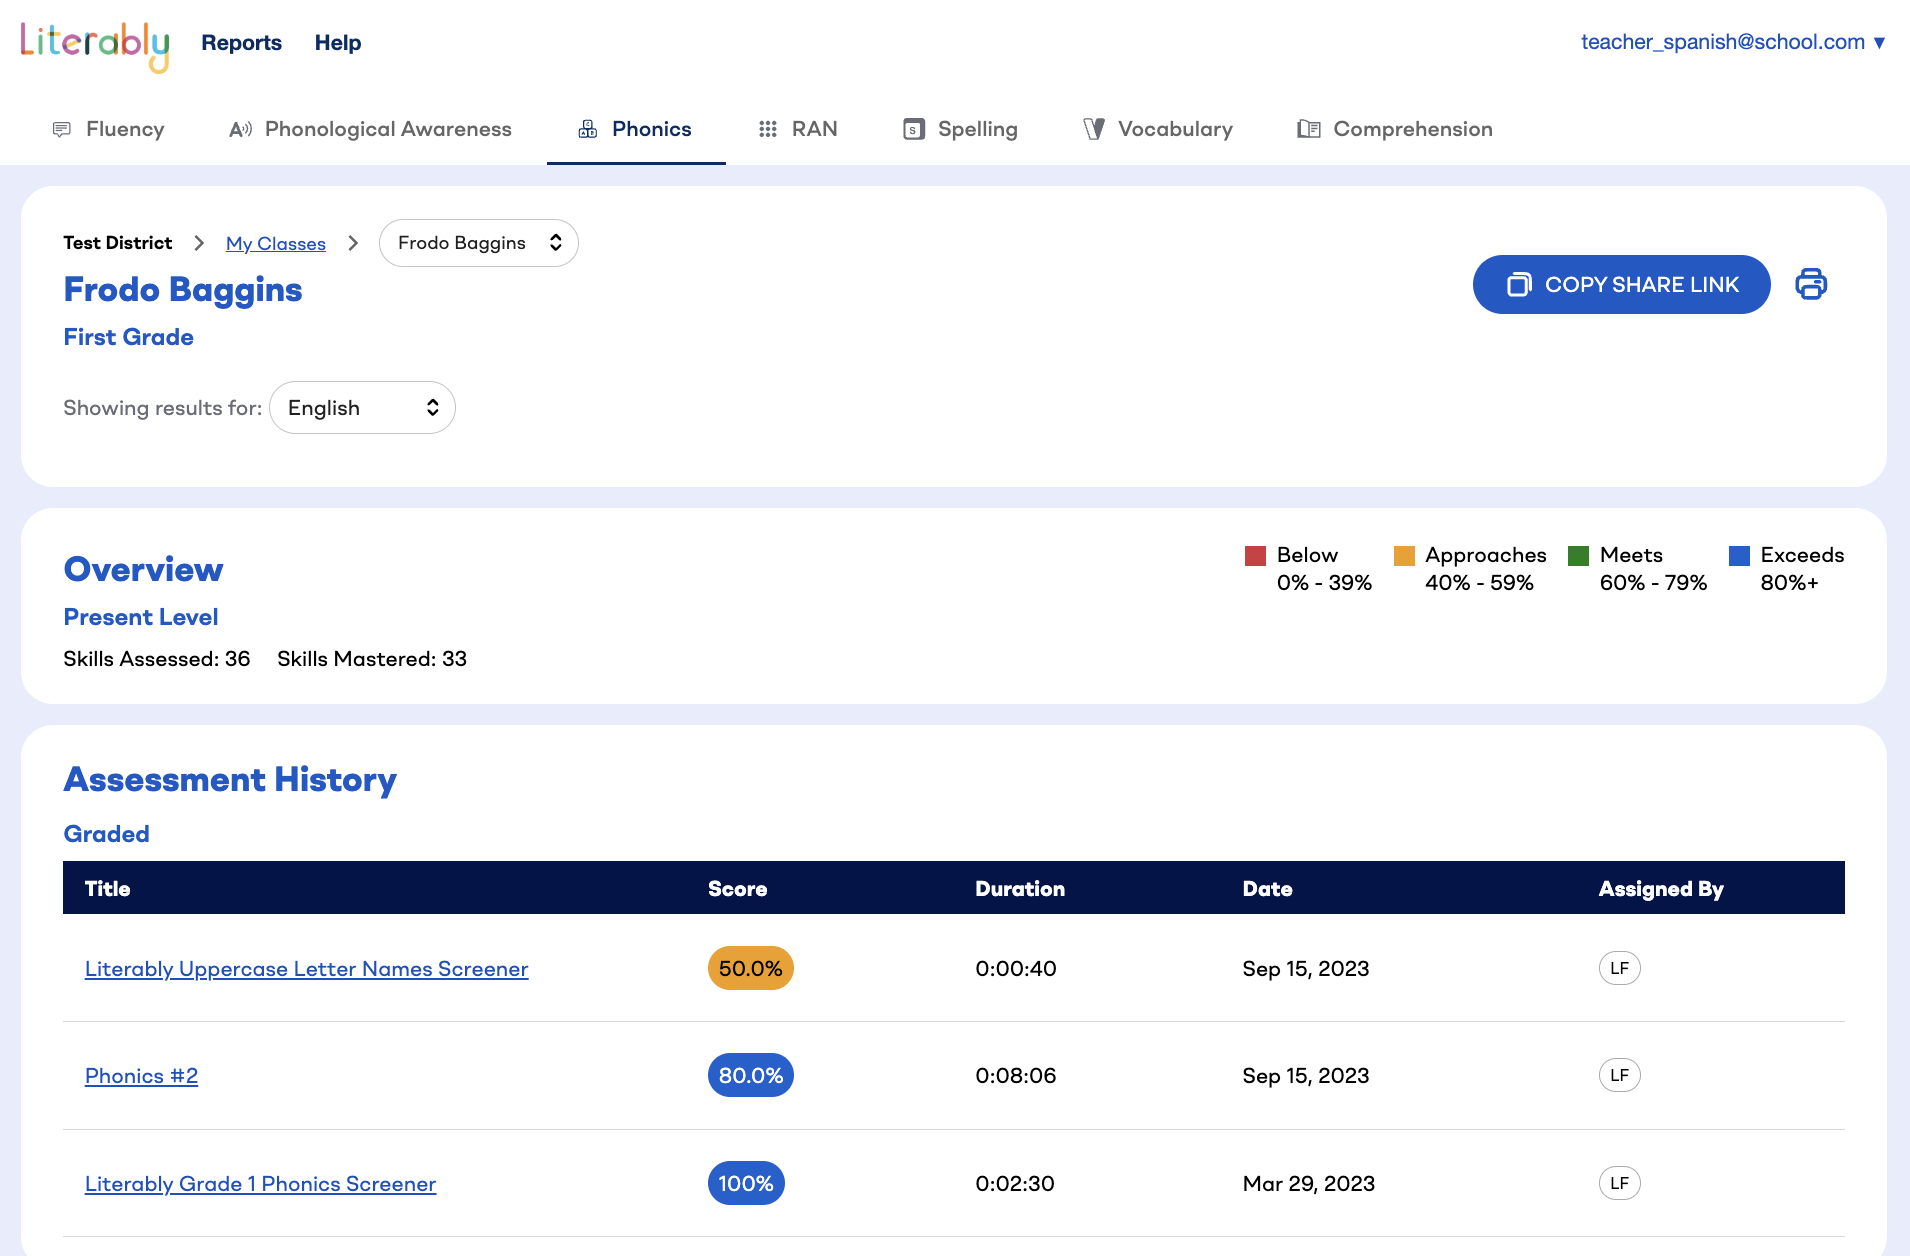Open the Phonics #2 assessment
This screenshot has width=1910, height=1256.
(x=142, y=1075)
